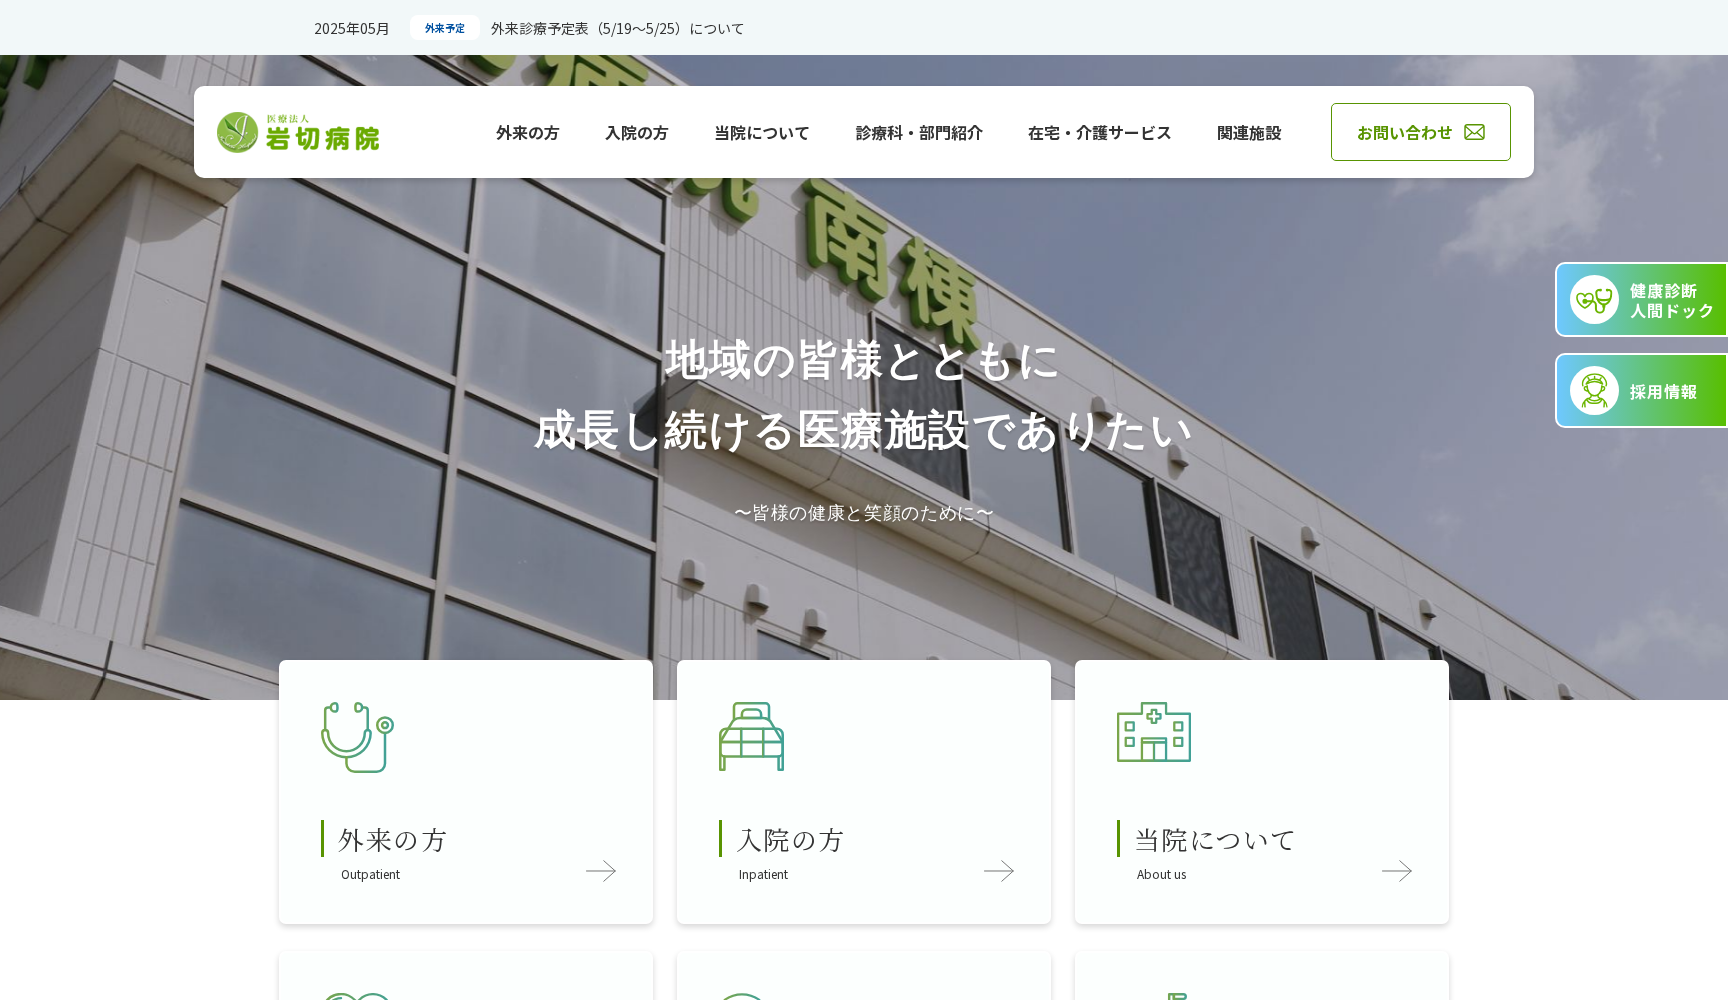Open the 診療科・部門紹介 navigation menu
This screenshot has width=1728, height=1000.
pyautogui.click(x=919, y=131)
